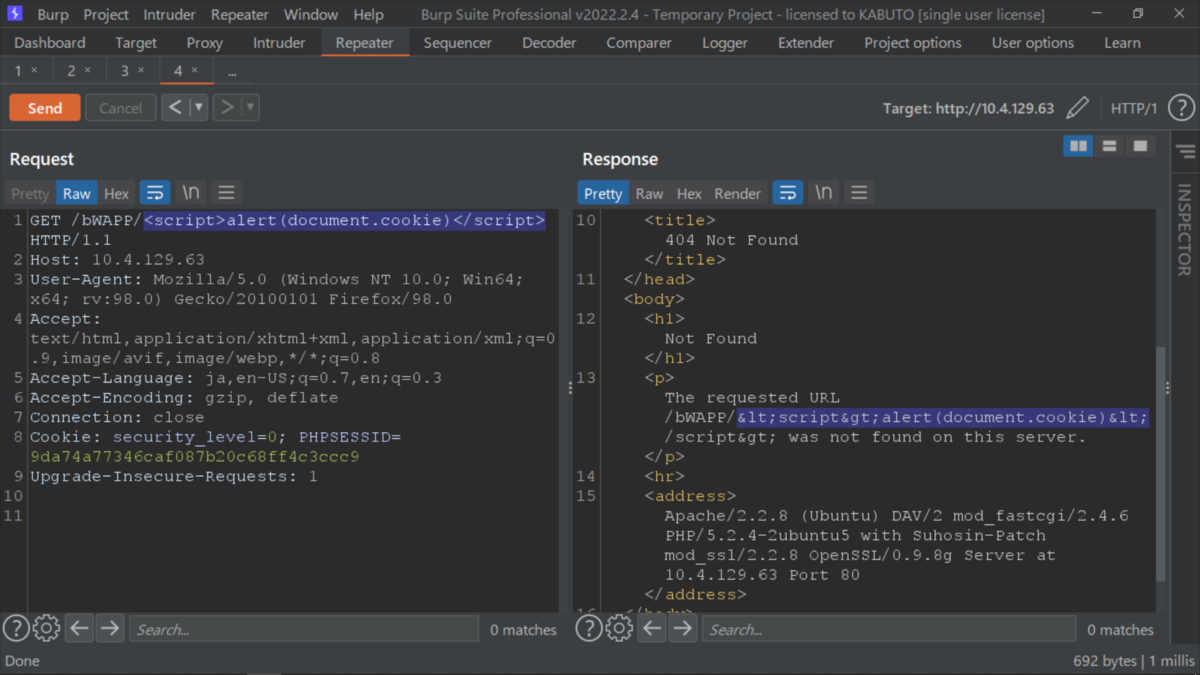Open previous request history dropdown arrow
Viewport: 1200px width, 675px height.
tap(198, 107)
